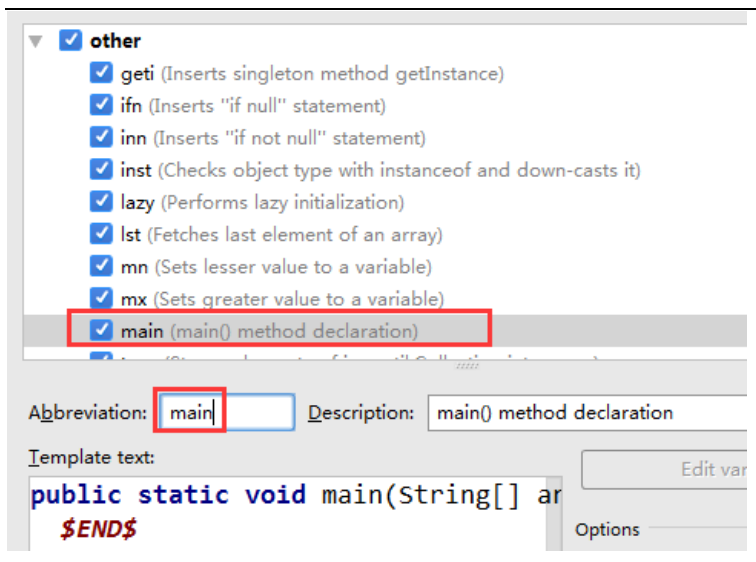This screenshot has width=756, height=562.
Task: Click the Template text label
Action: (x=92, y=457)
